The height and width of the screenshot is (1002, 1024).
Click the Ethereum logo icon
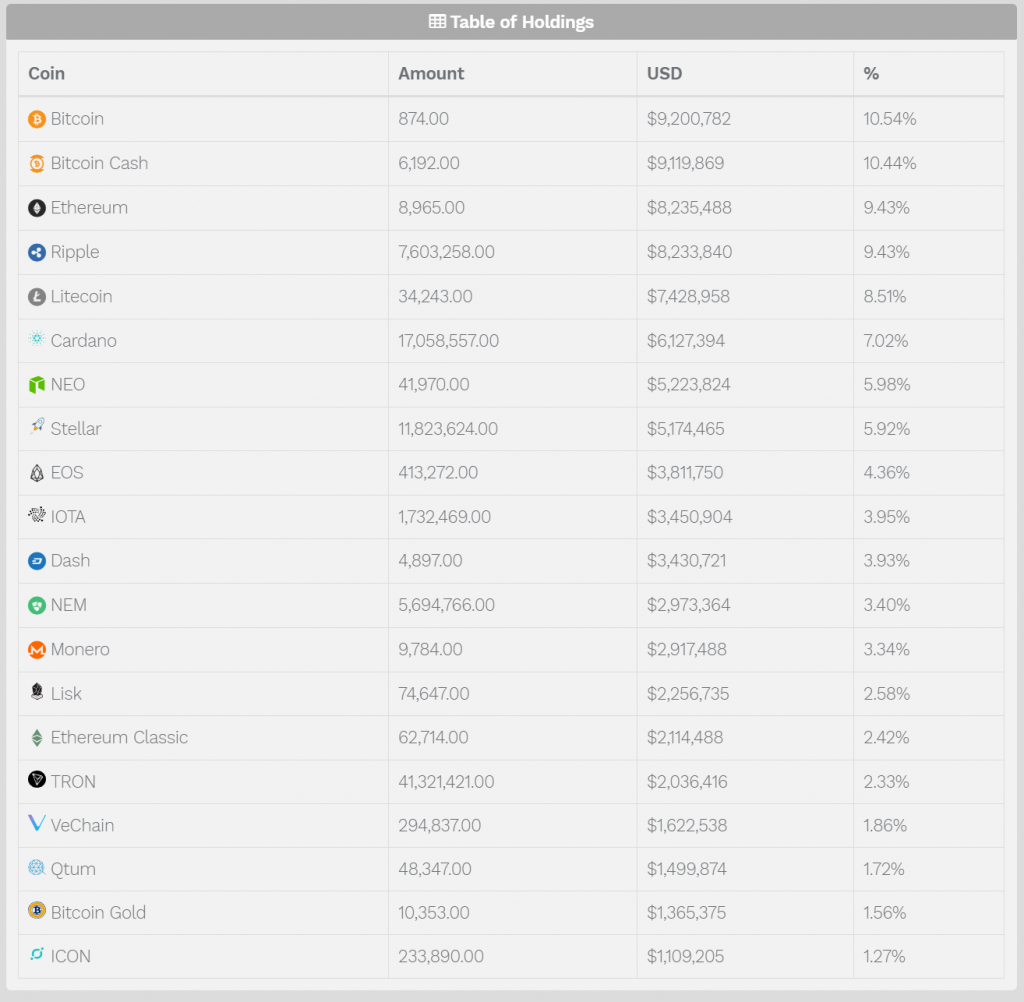[37, 208]
